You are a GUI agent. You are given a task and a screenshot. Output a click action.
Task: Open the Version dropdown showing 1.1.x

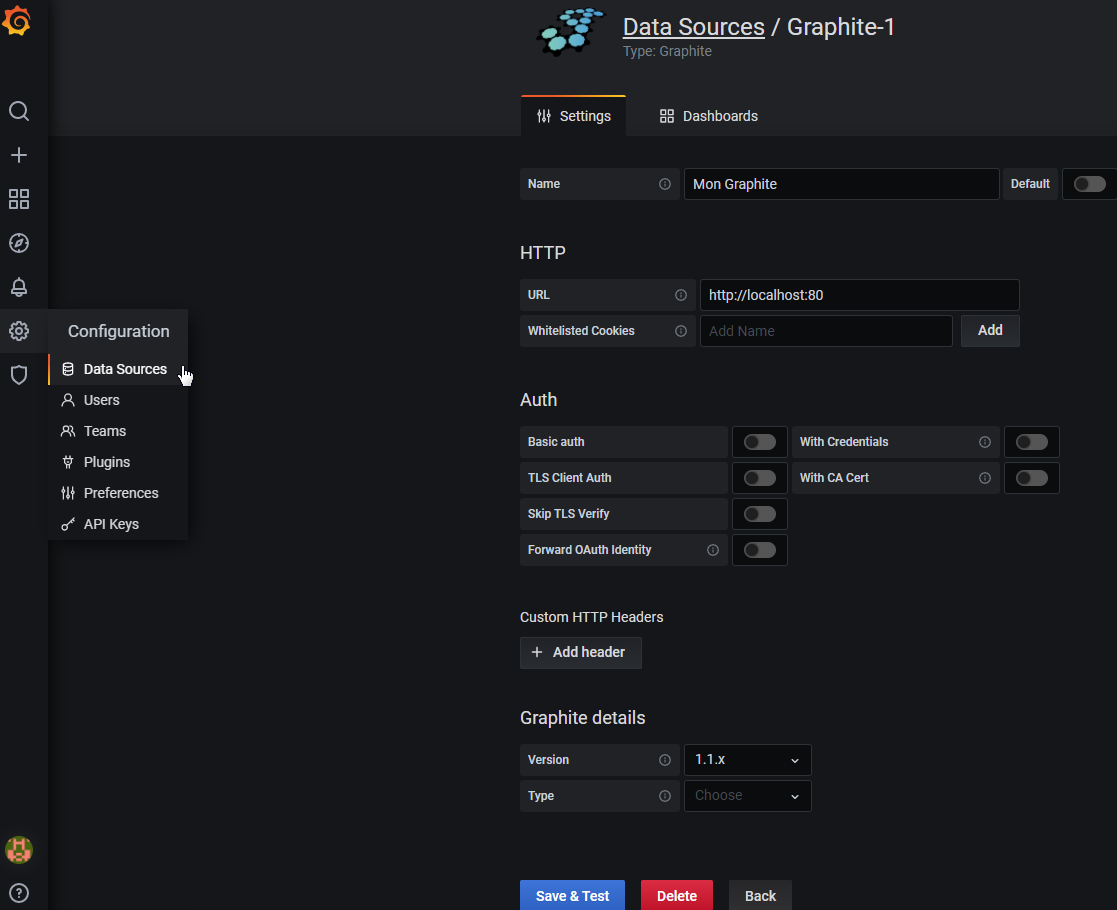tap(747, 760)
